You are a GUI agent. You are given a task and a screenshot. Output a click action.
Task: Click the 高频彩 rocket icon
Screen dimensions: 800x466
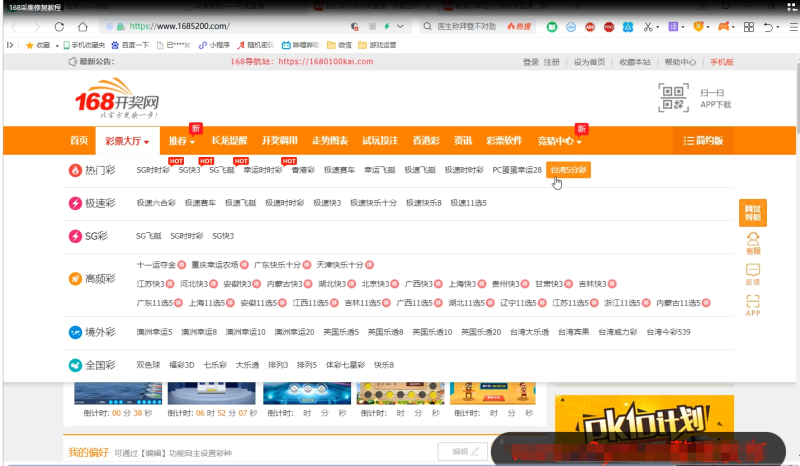point(75,279)
